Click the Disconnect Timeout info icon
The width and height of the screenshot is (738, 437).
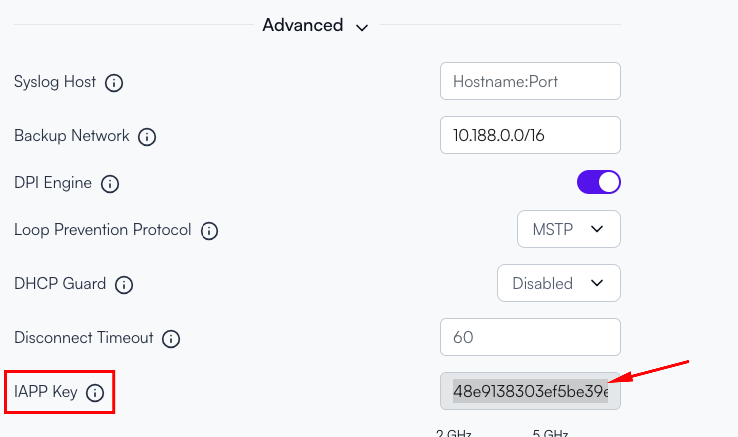(x=171, y=339)
